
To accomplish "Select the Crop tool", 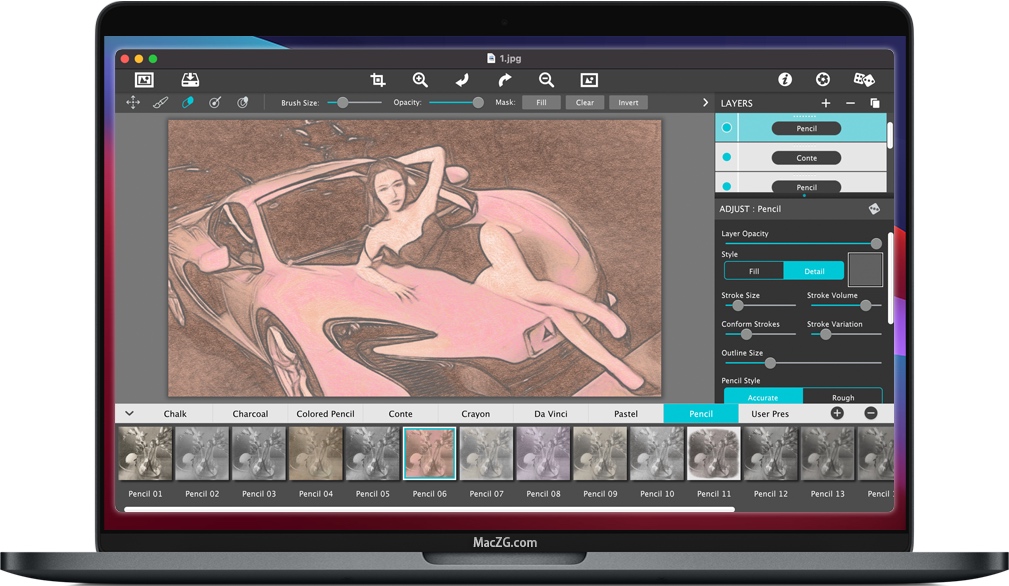I will [x=378, y=79].
